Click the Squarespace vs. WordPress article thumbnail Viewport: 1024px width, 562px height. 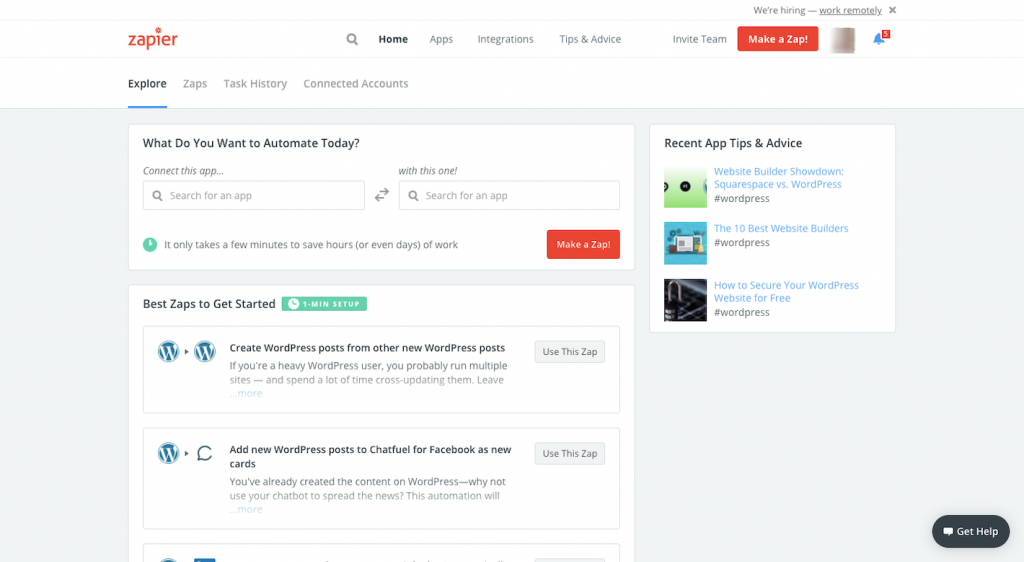[x=685, y=187]
